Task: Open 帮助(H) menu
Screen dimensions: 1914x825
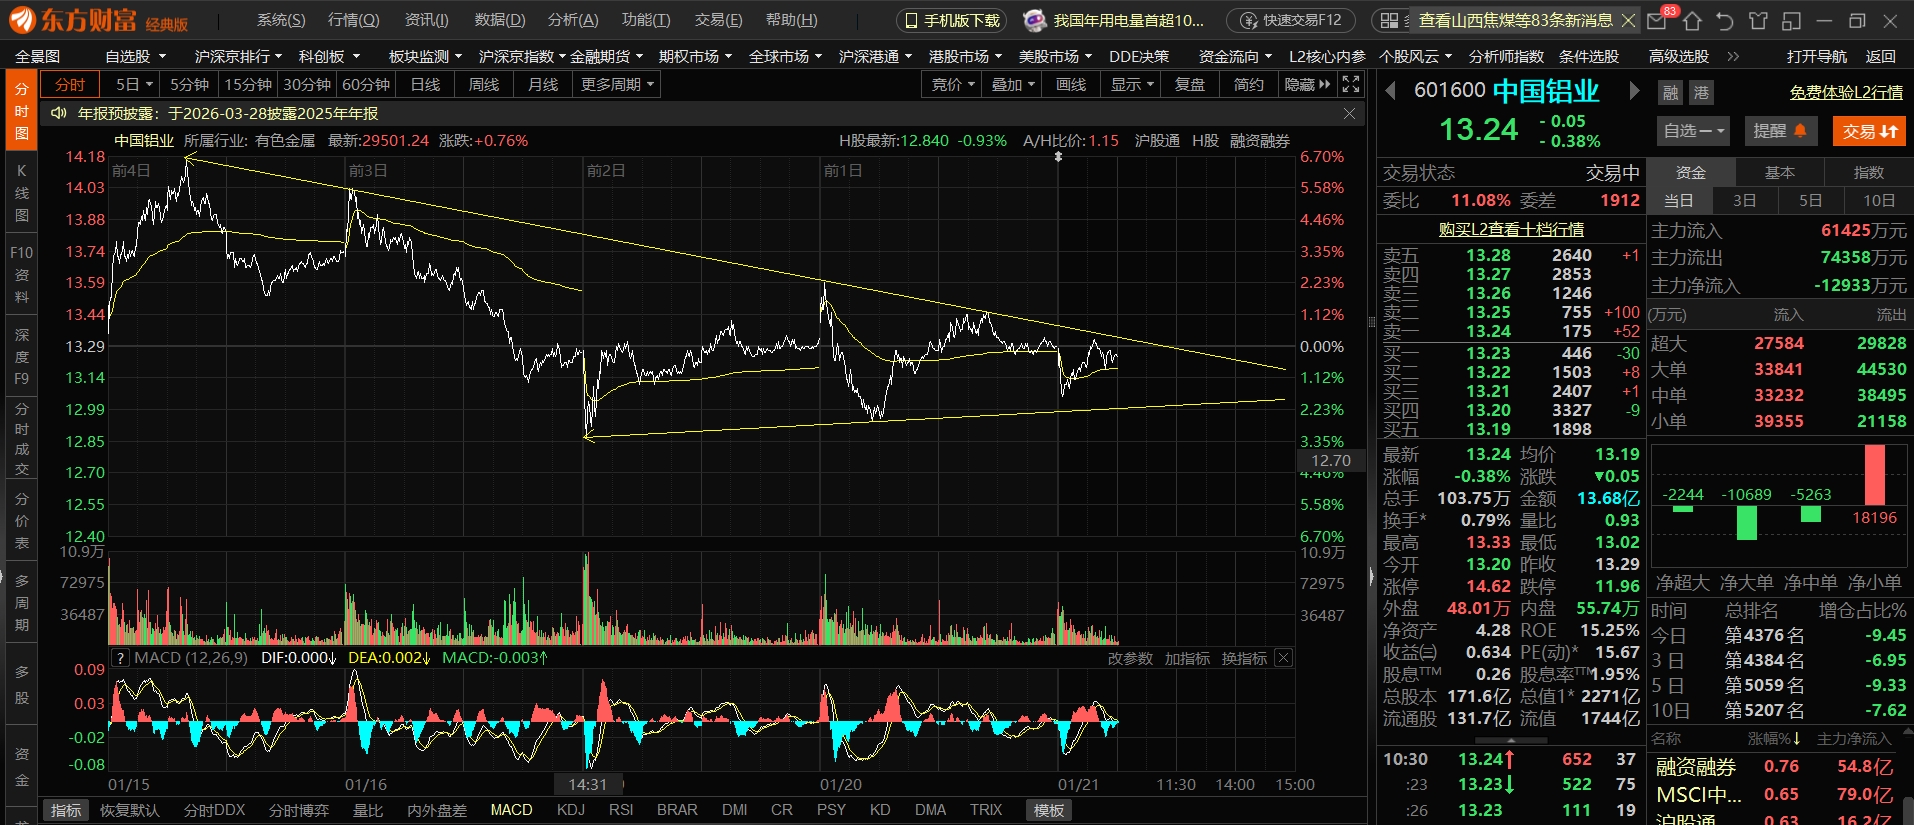Action: 792,20
